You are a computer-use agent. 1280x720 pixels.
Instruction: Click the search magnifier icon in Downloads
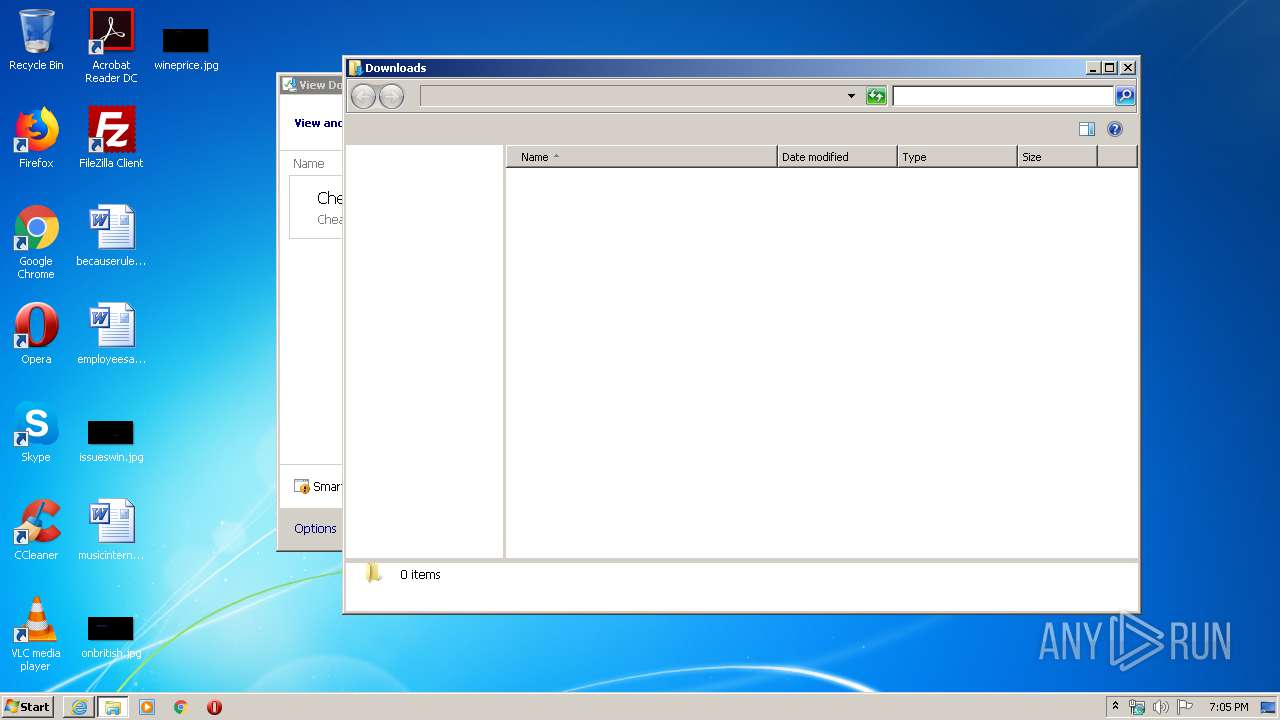click(x=1125, y=96)
